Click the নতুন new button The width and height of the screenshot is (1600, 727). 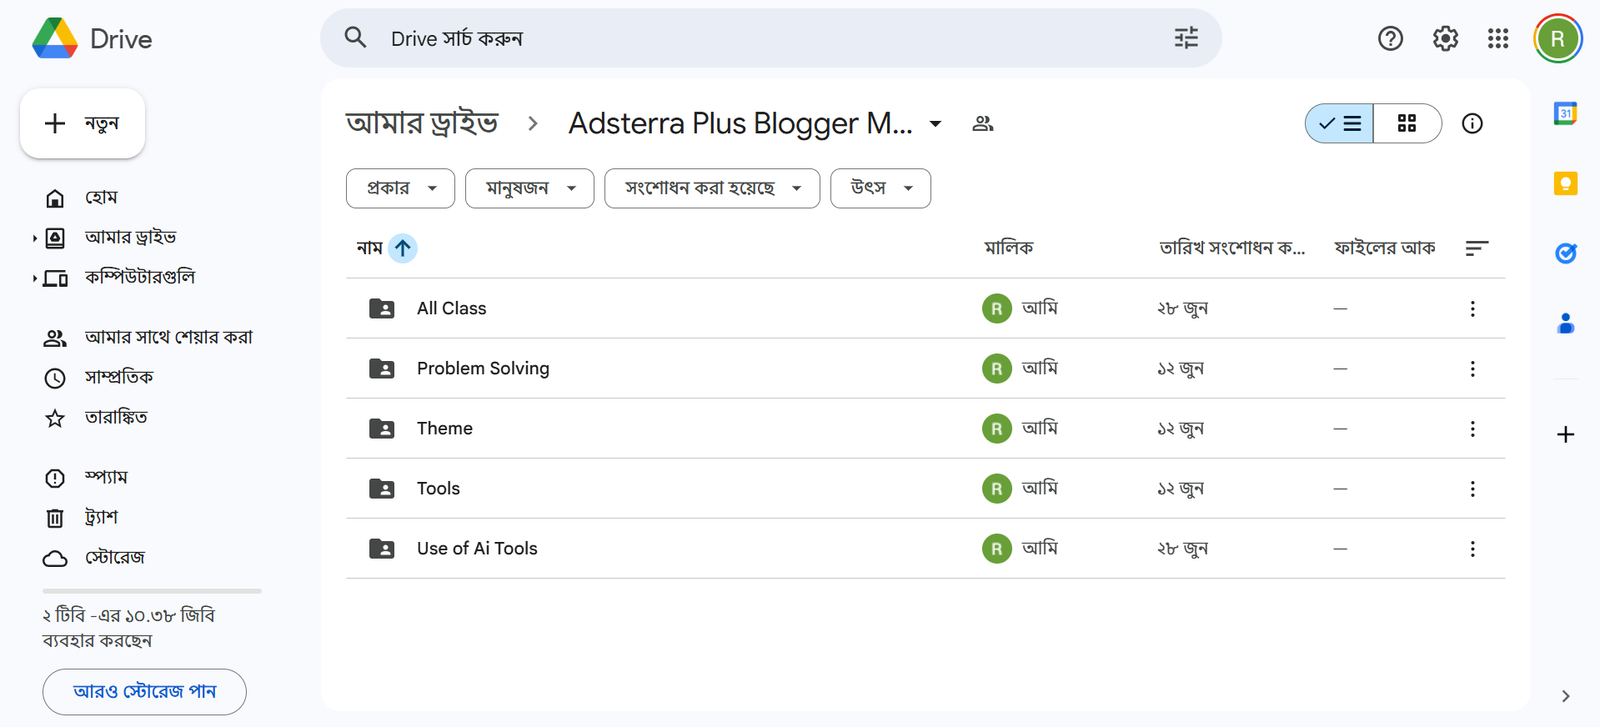82,123
